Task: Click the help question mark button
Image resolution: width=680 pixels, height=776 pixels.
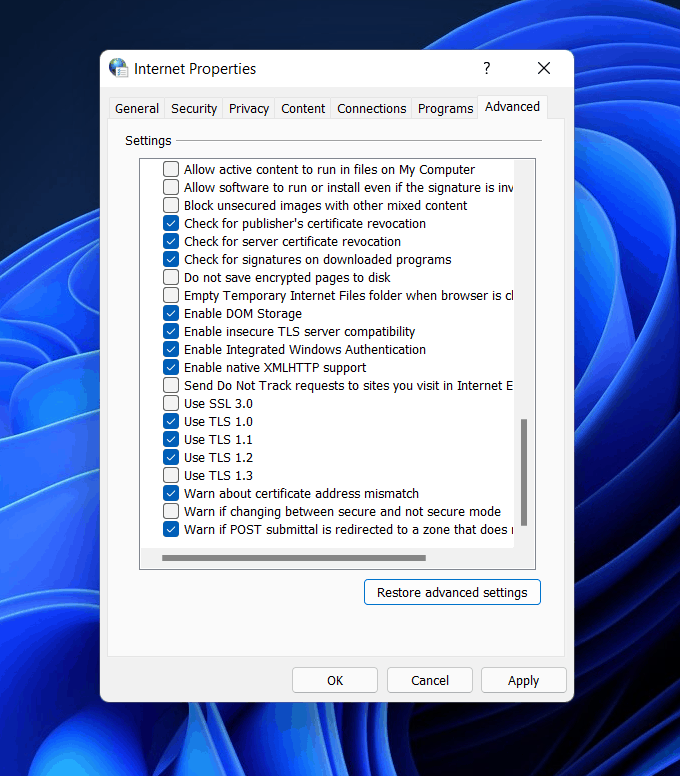Action: point(487,68)
